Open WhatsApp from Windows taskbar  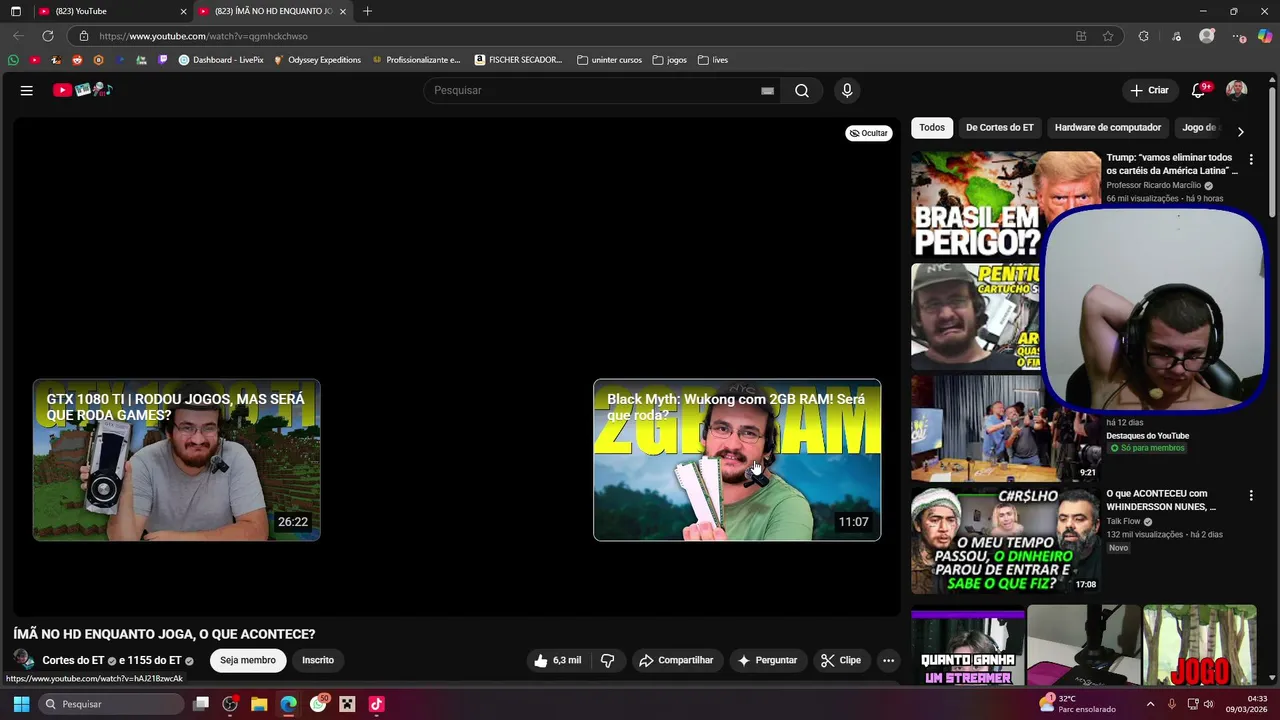pos(318,704)
